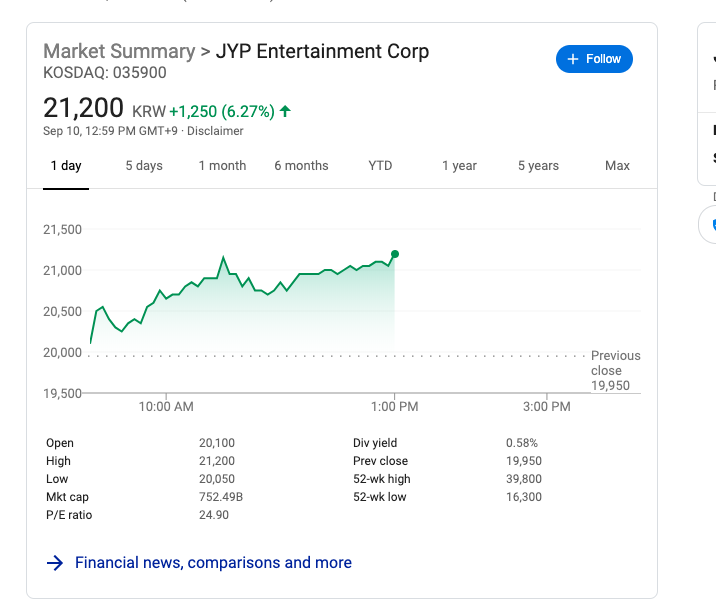
Task: Click the Low value 20,050
Action: [x=217, y=479]
